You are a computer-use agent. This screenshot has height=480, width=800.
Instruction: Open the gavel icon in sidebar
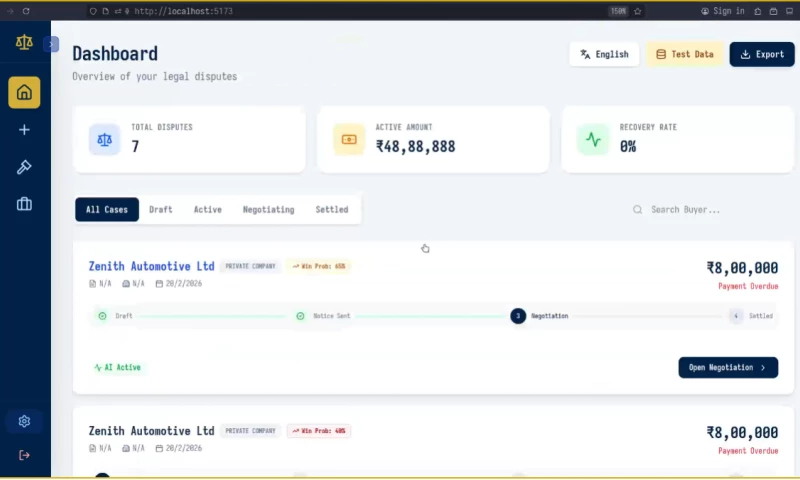[x=24, y=167]
